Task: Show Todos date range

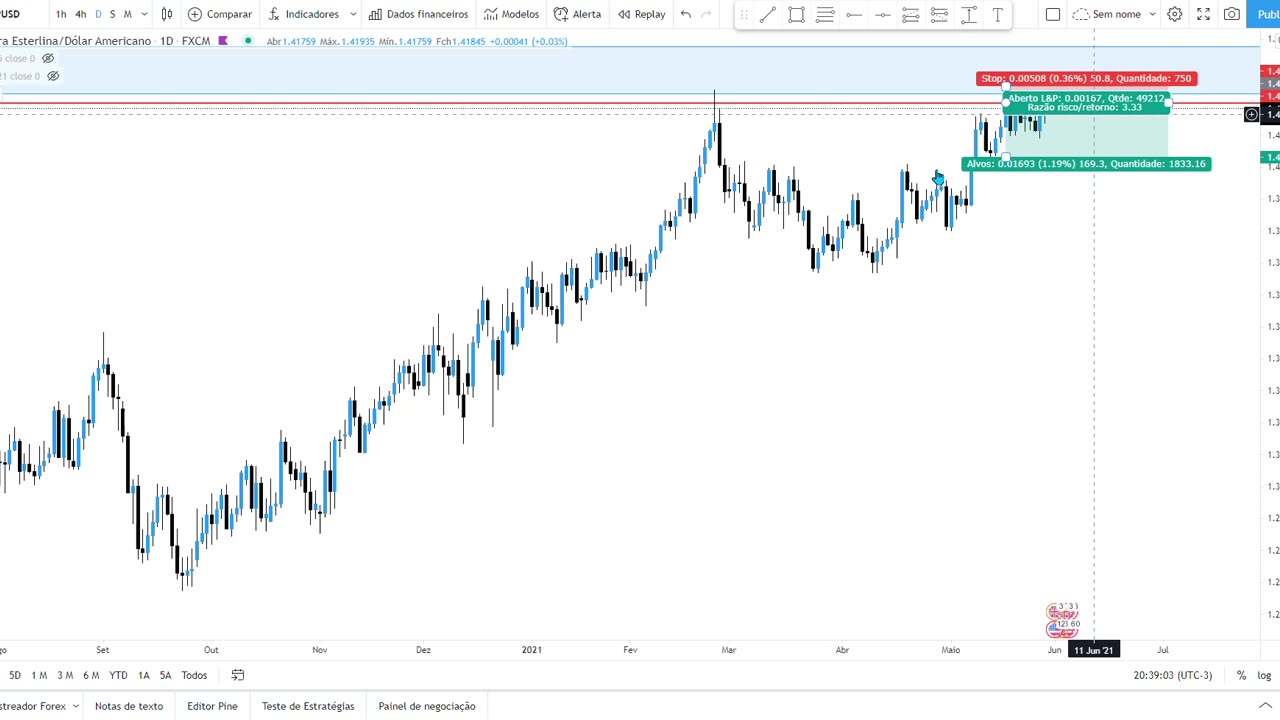Action: pos(194,675)
